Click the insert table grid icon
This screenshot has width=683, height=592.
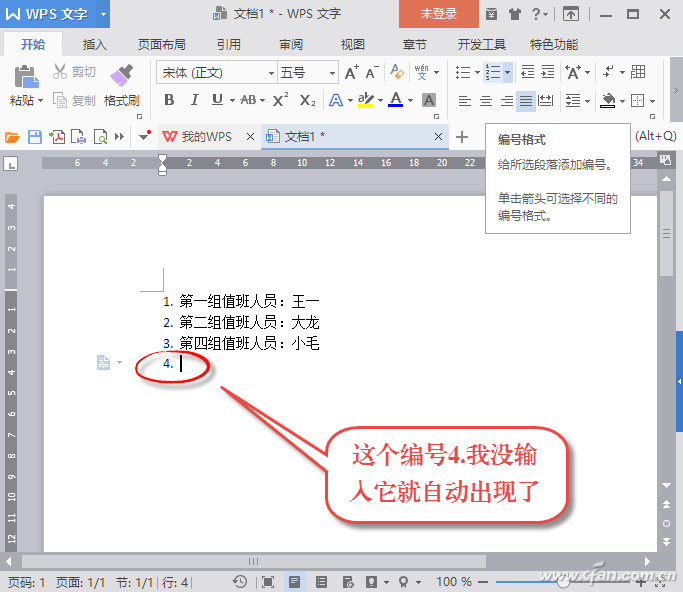(638, 71)
